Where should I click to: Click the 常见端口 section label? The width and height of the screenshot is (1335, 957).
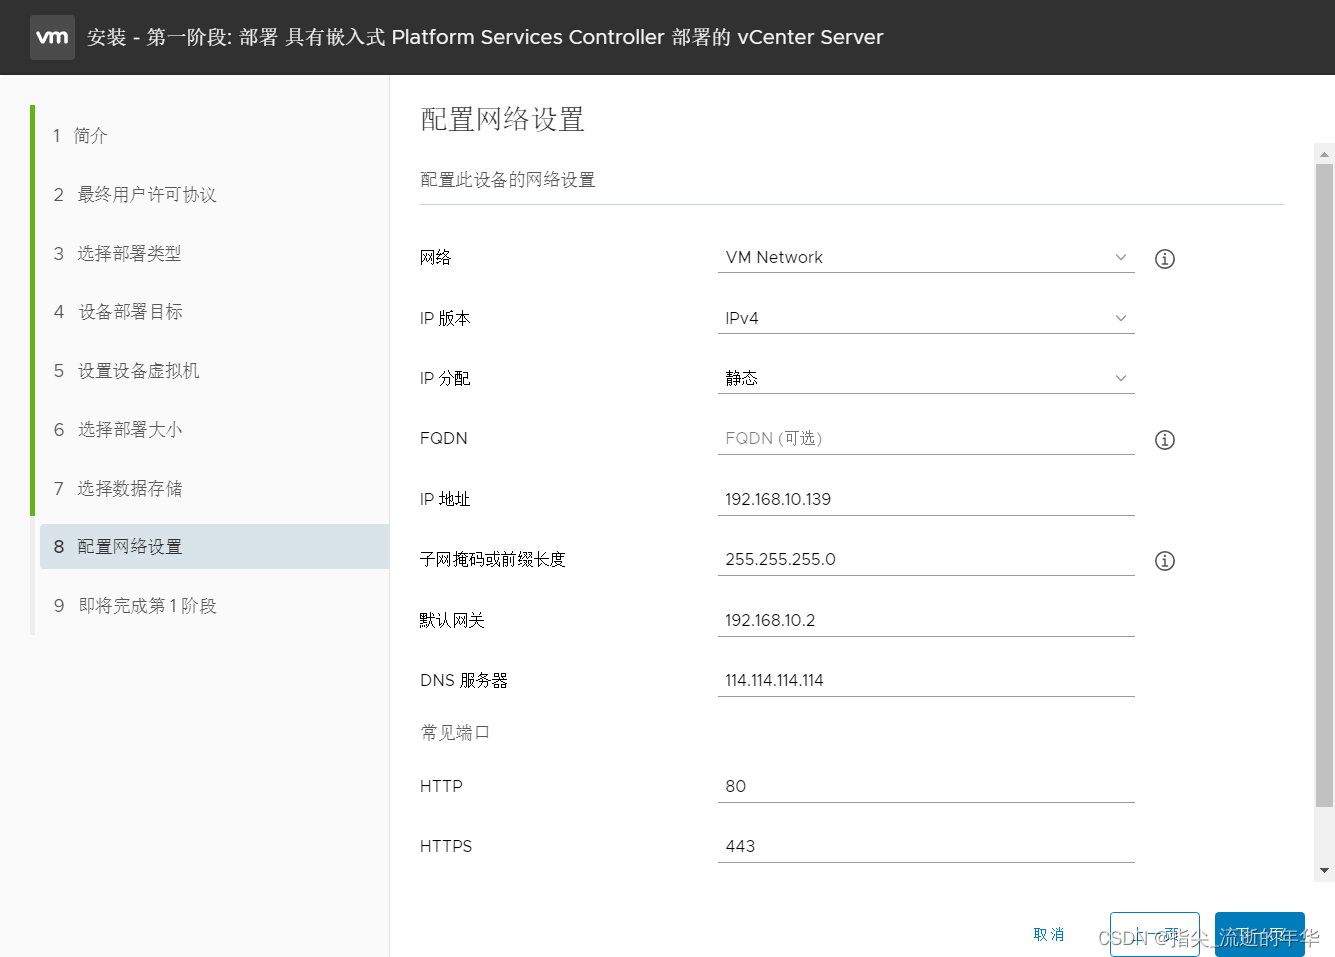[455, 733]
